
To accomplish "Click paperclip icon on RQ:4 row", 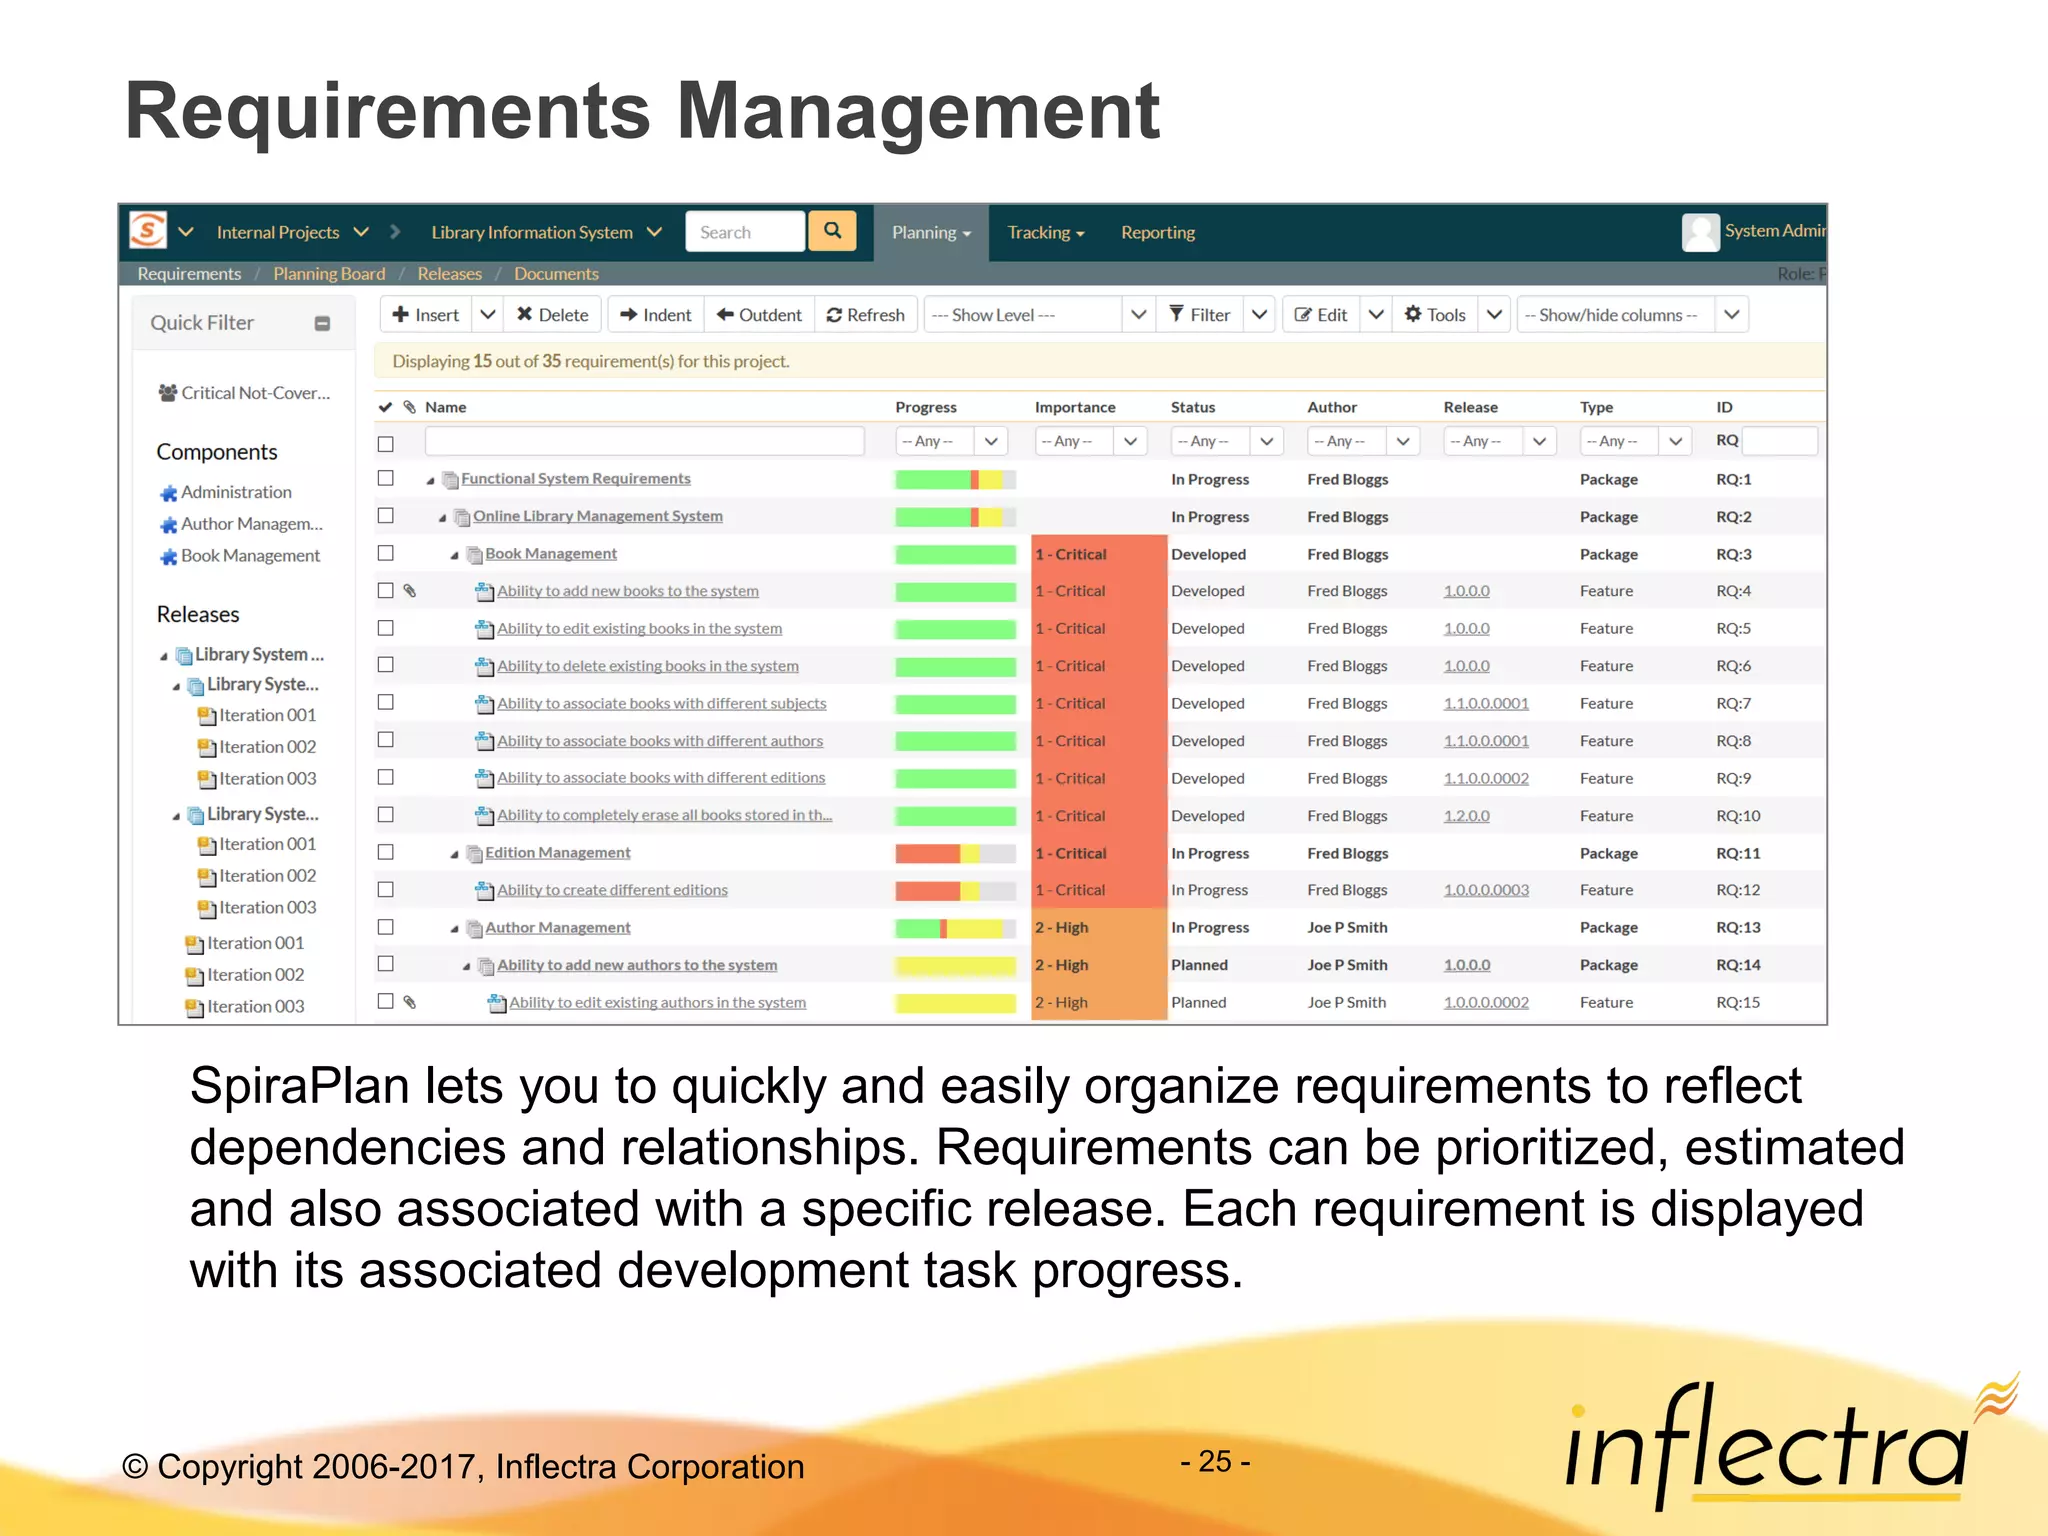I will pyautogui.click(x=409, y=591).
